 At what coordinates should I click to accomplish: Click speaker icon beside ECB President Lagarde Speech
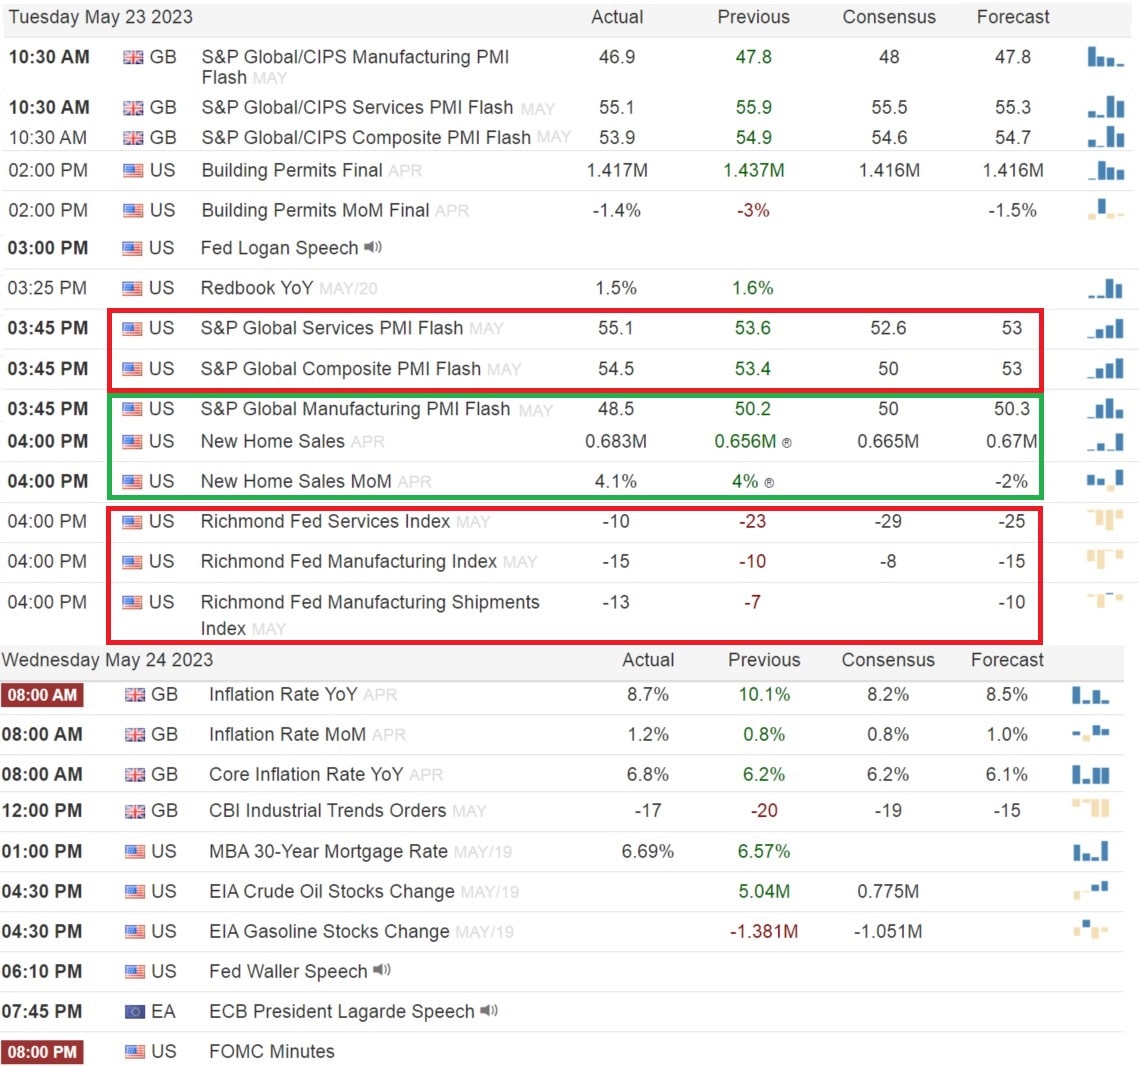click(x=489, y=1010)
